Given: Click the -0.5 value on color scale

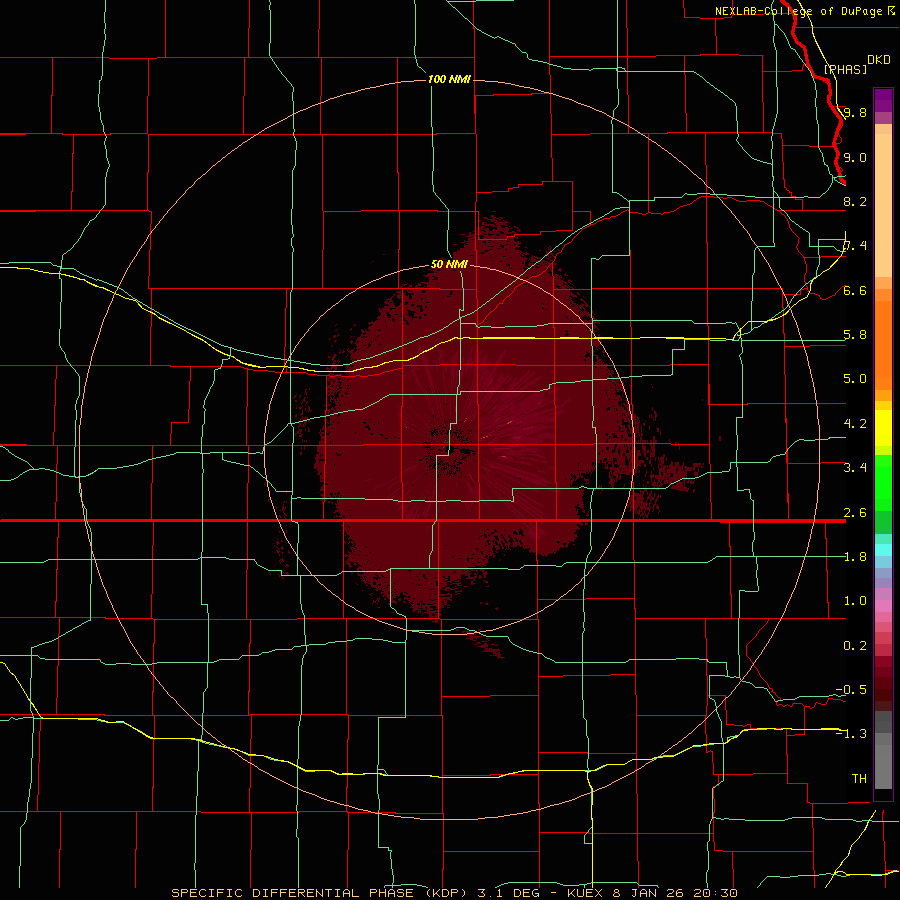Looking at the screenshot, I should tap(851, 690).
